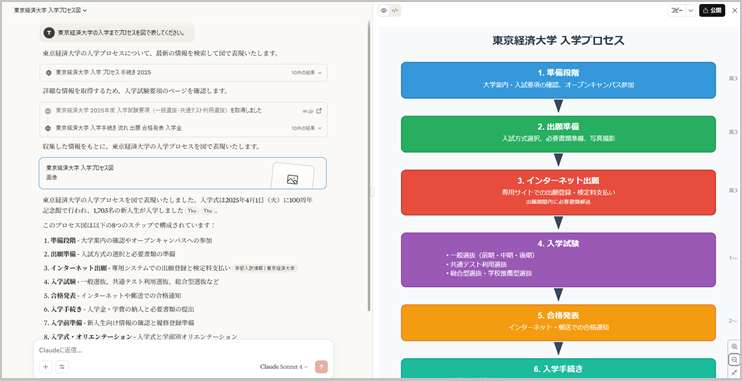
Task: Switch artifact panel to code view
Action: (395, 10)
